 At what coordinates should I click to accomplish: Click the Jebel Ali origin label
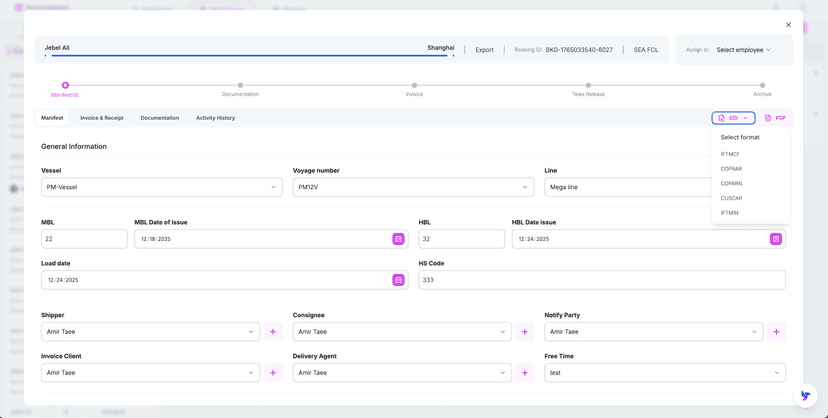tap(57, 48)
